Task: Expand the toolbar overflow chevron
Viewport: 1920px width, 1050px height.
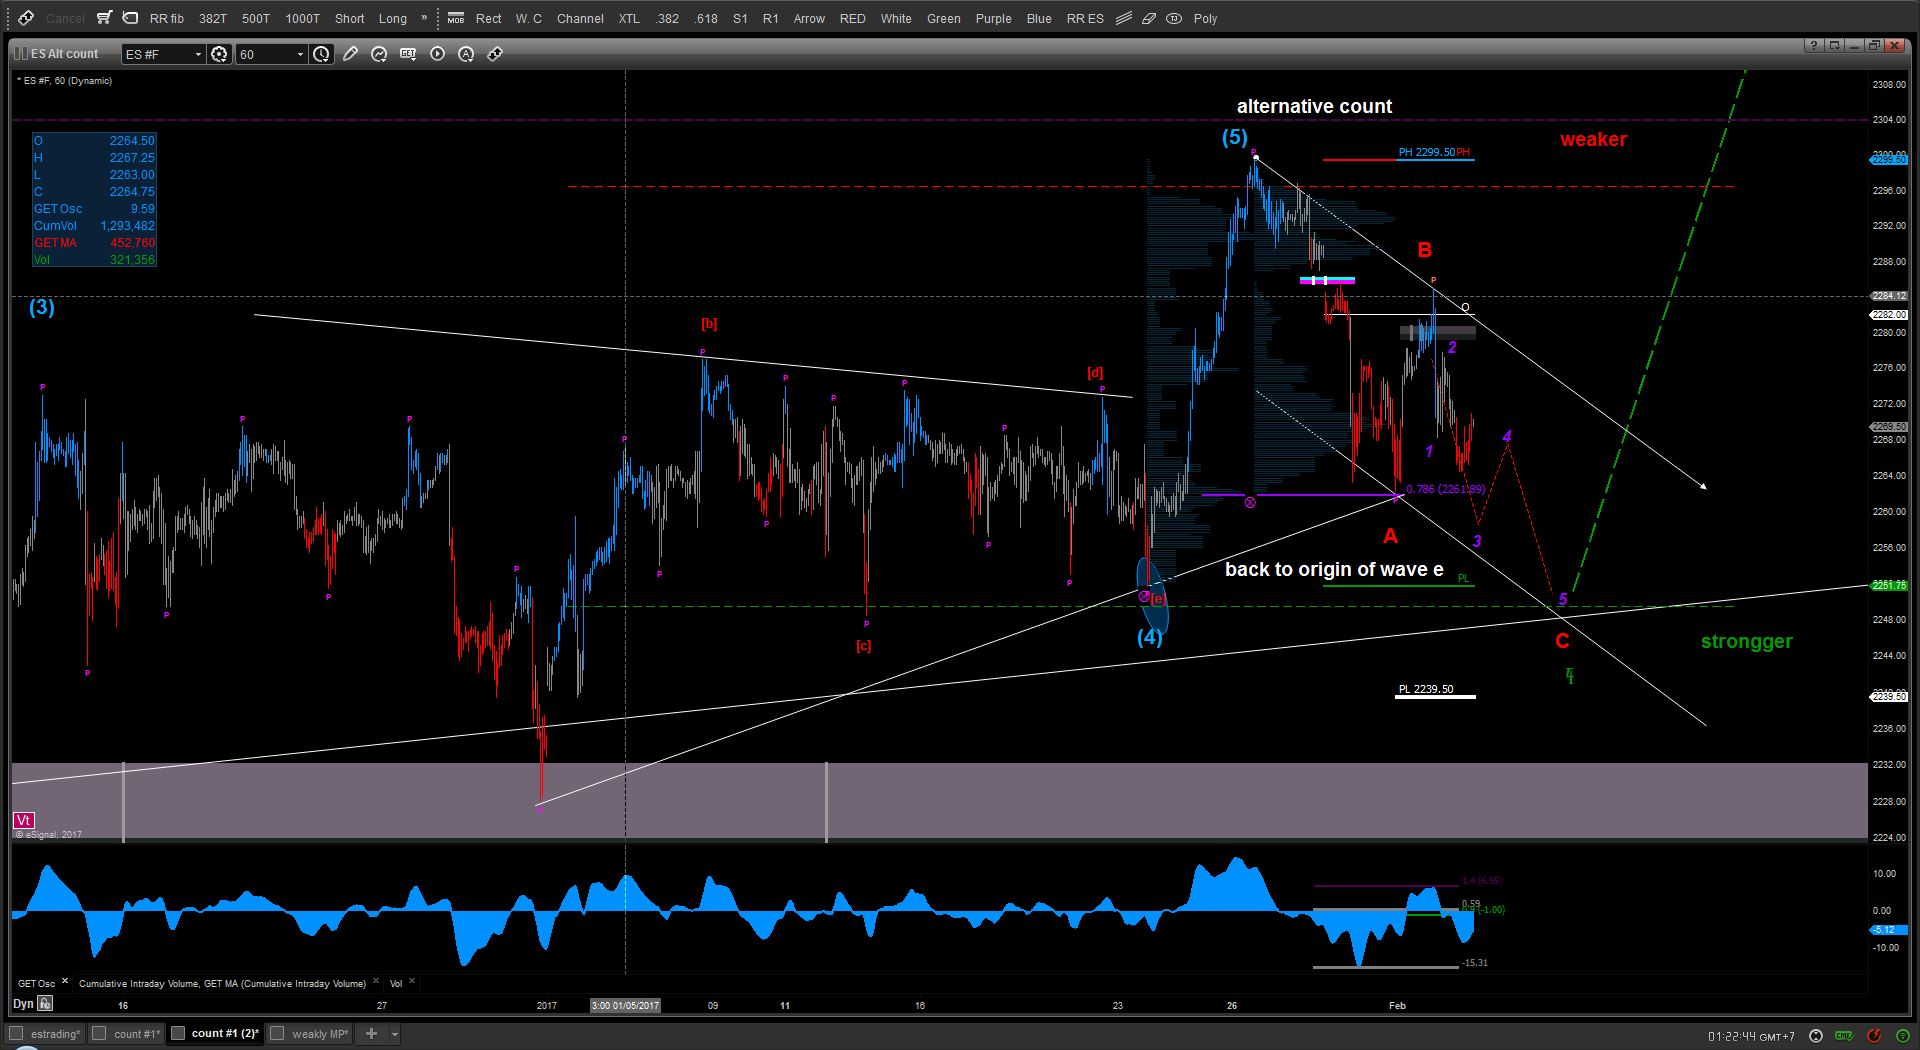Action: pos(424,18)
